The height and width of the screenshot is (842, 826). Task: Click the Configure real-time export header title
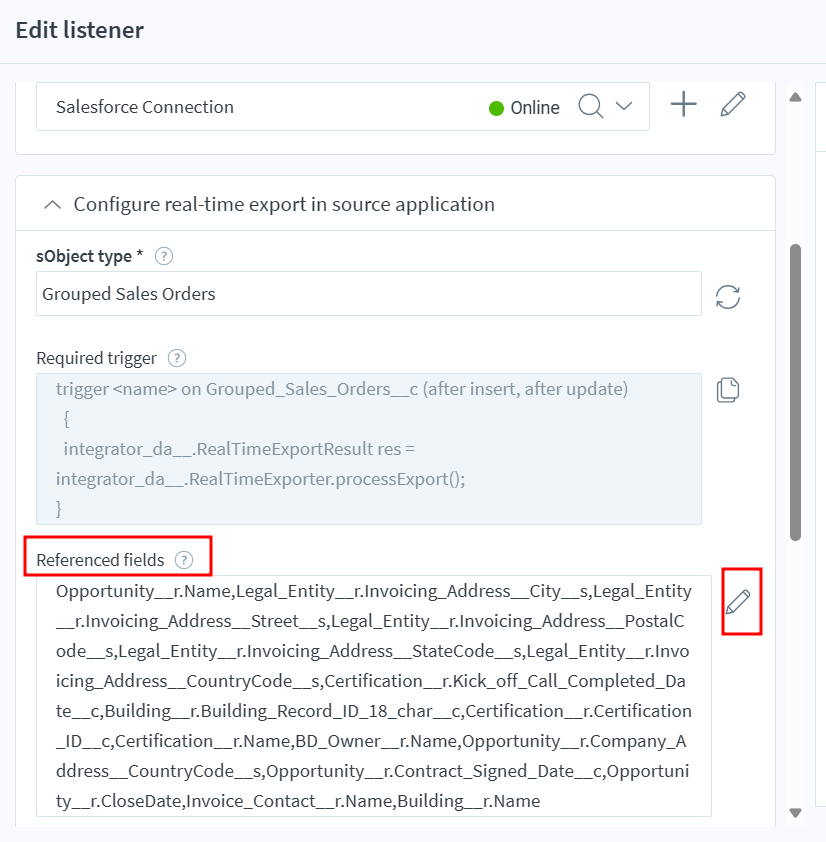pos(284,205)
